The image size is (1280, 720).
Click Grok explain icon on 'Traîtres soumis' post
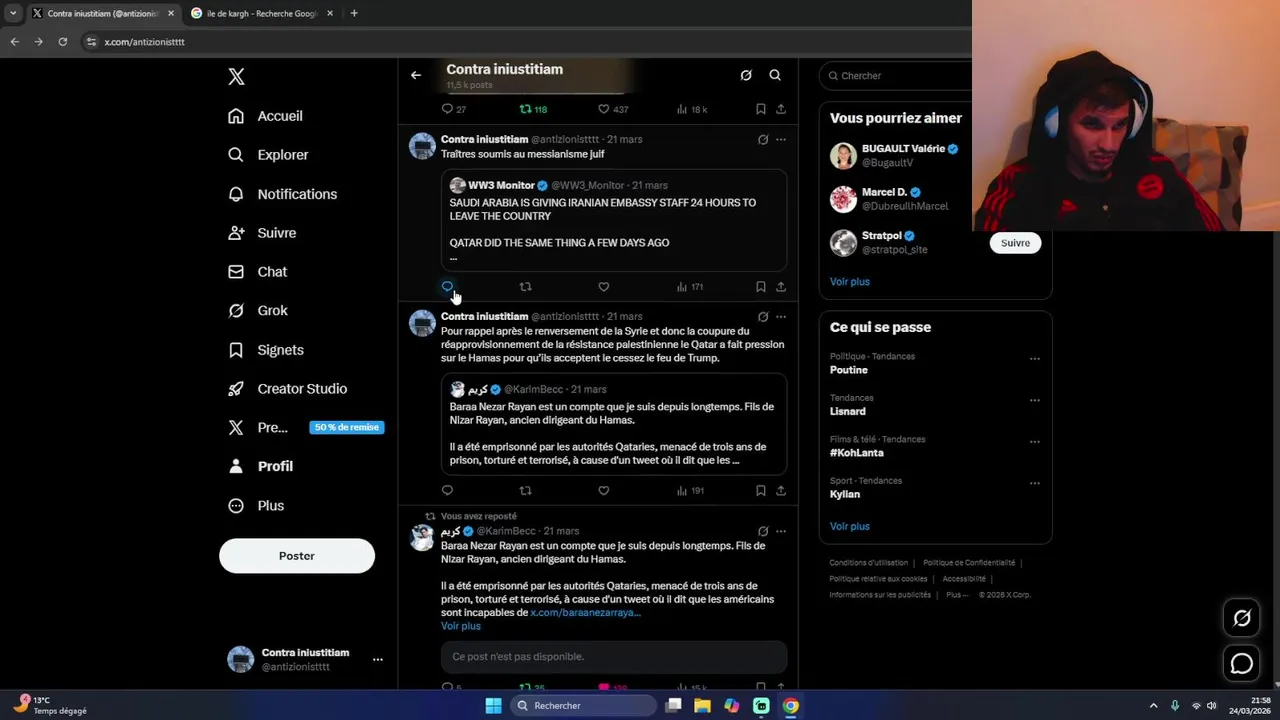(763, 140)
